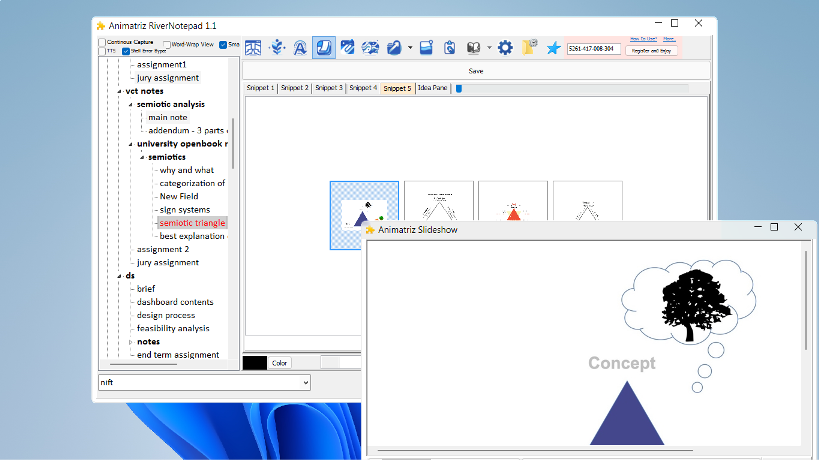819x460 pixels.
Task: Select the end term assignment item
Action: click(178, 355)
